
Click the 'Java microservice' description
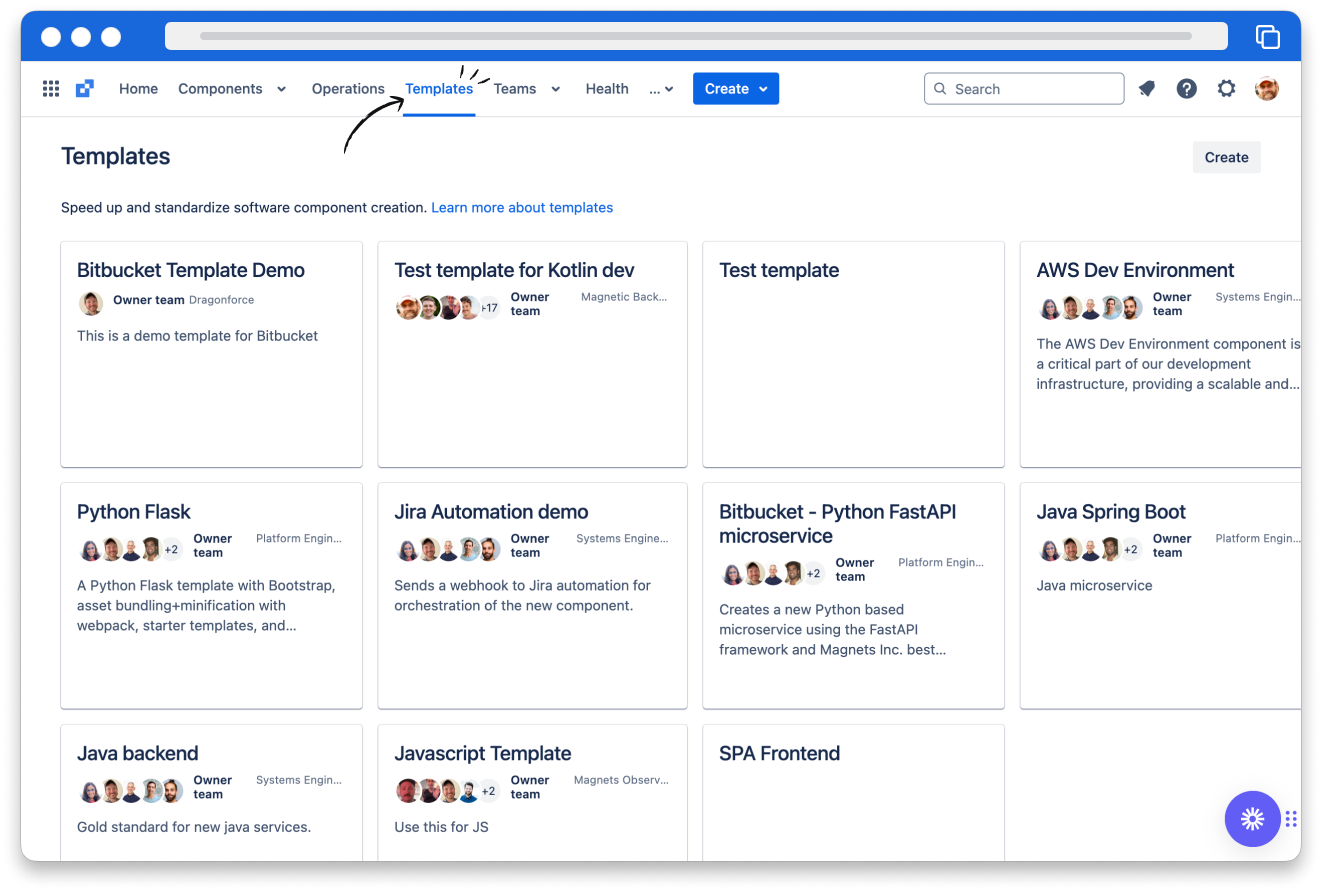1094,585
